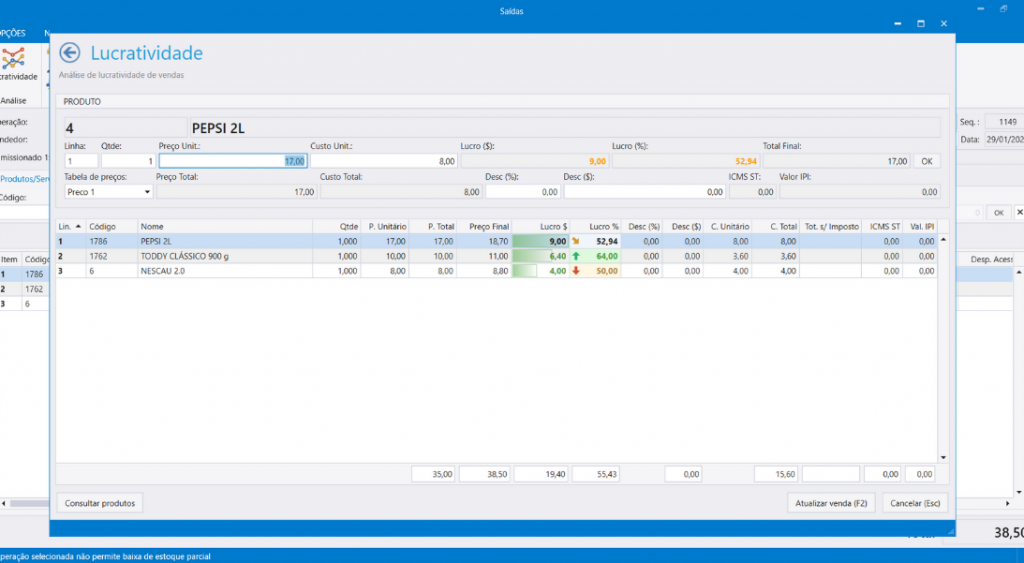This screenshot has width=1024, height=563.
Task: Click green up arrow in TODDY row
Action: point(576,256)
